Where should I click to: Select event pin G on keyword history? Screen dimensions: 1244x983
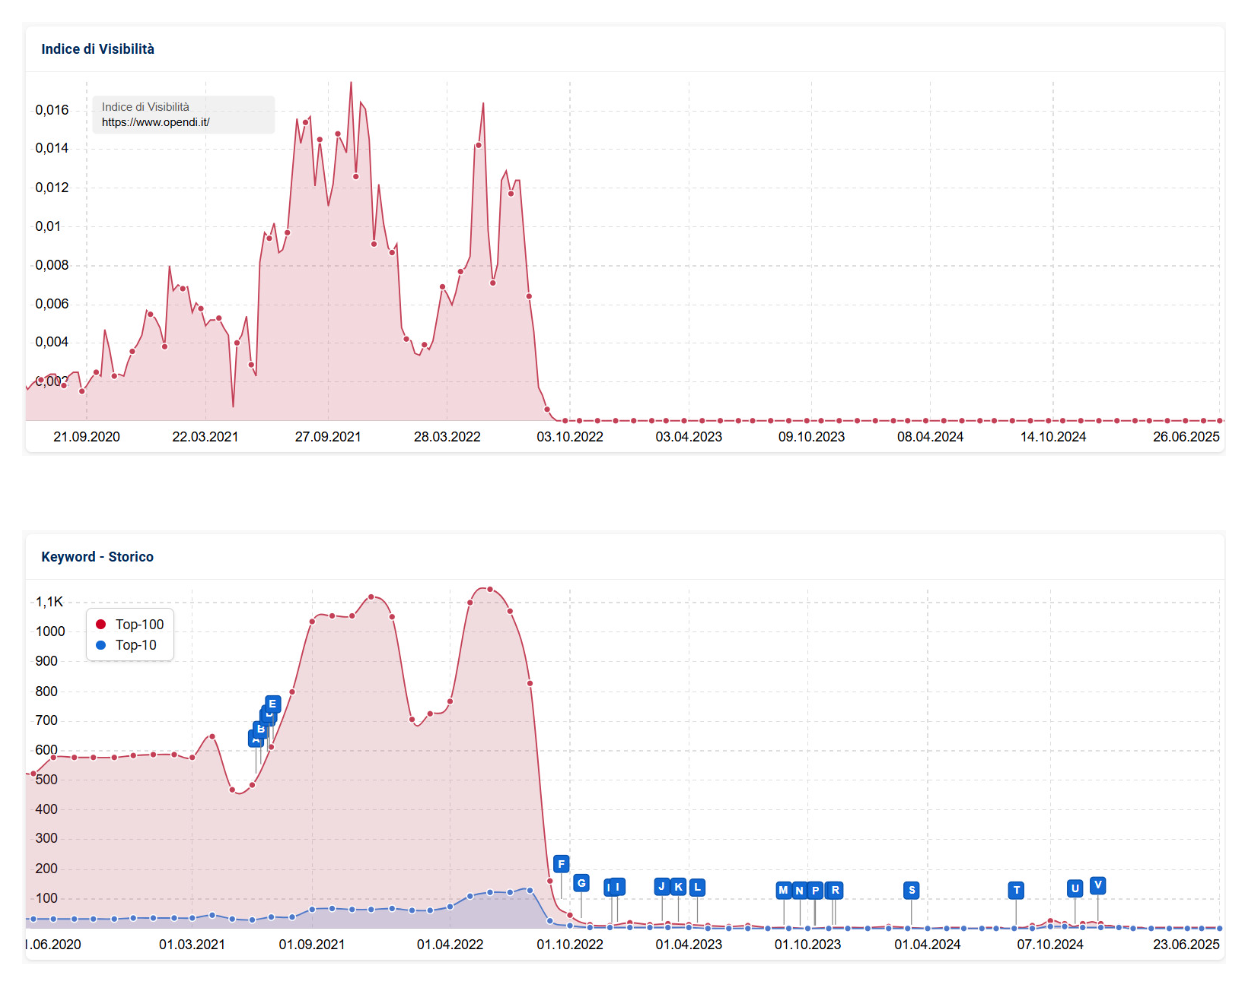tap(581, 883)
